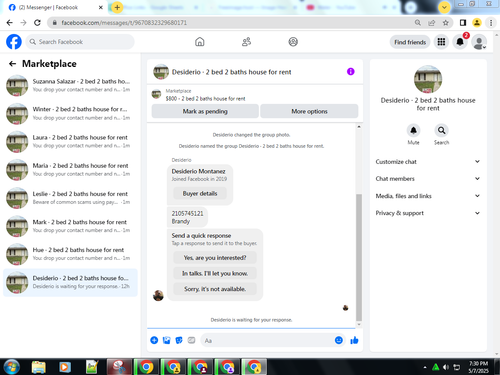Open File Explorer from taskbar
Image resolution: width=500 pixels, height=375 pixels.
39,367
